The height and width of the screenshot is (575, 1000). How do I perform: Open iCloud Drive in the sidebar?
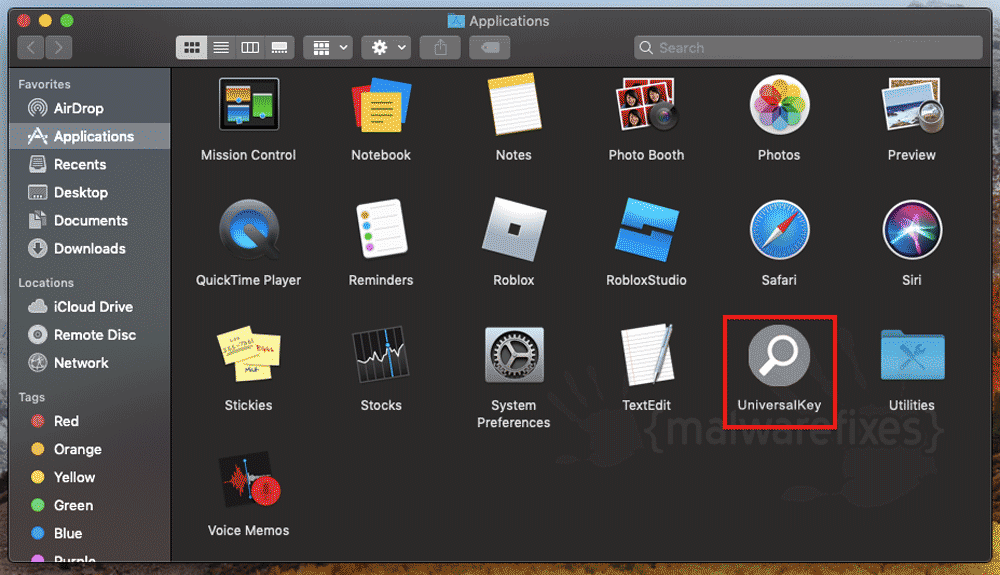(90, 307)
